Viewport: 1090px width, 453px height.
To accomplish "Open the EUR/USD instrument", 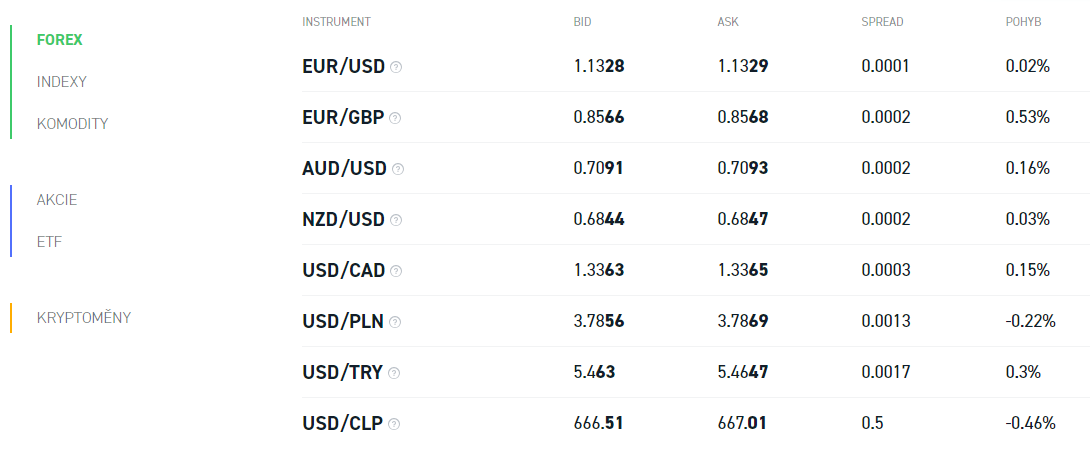I will [343, 67].
